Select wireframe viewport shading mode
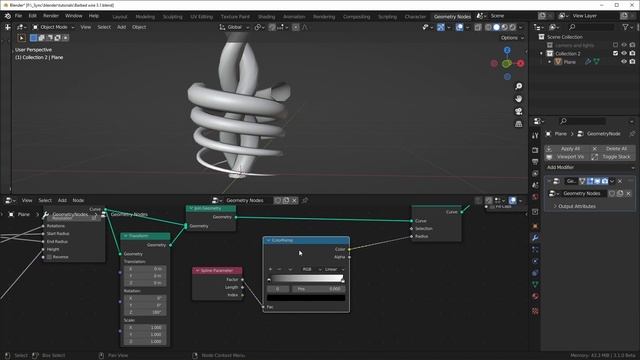Viewport: 640px width, 360px height. (488, 27)
